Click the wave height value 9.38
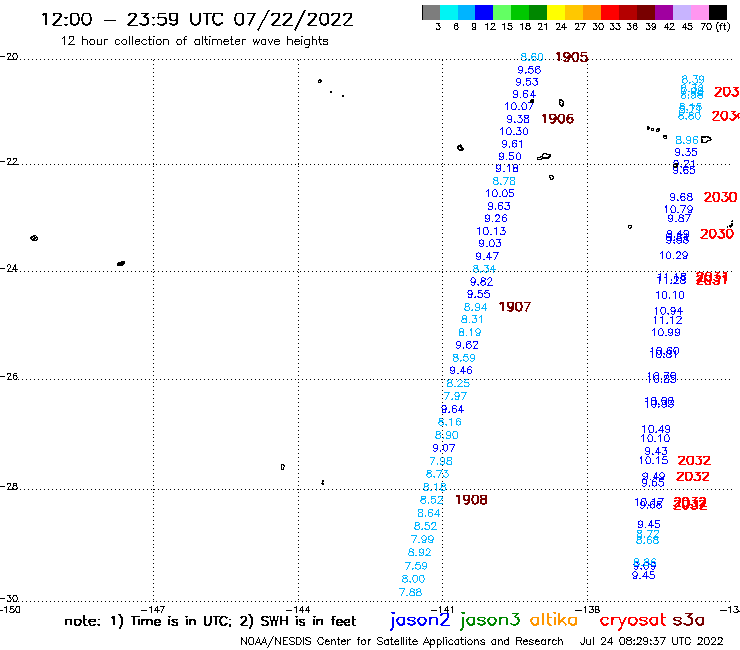The width and height of the screenshot is (740, 650). pos(518,119)
